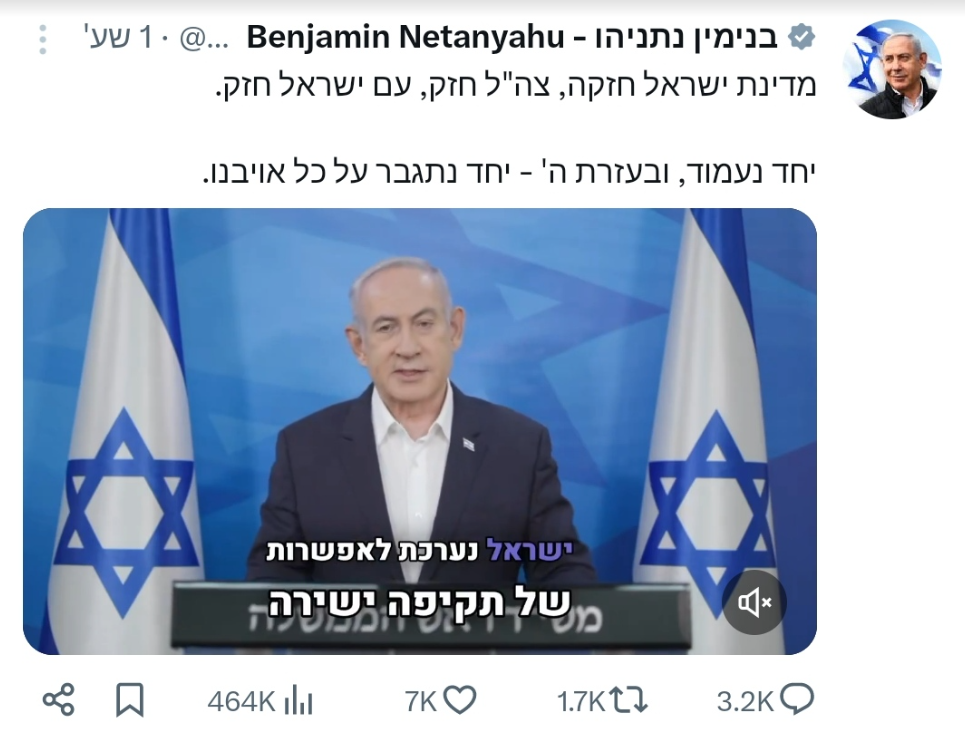Click the blue verified badge
The image size is (965, 733).
tap(801, 37)
